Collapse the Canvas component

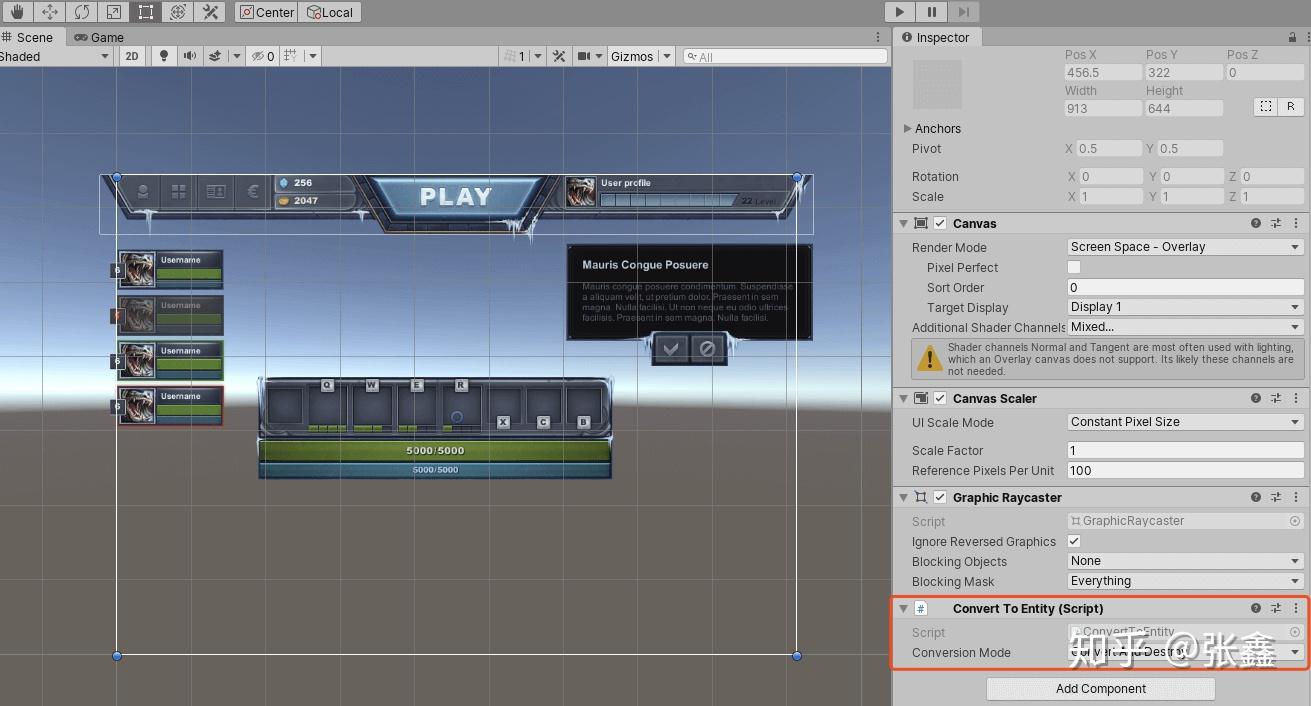coord(903,223)
